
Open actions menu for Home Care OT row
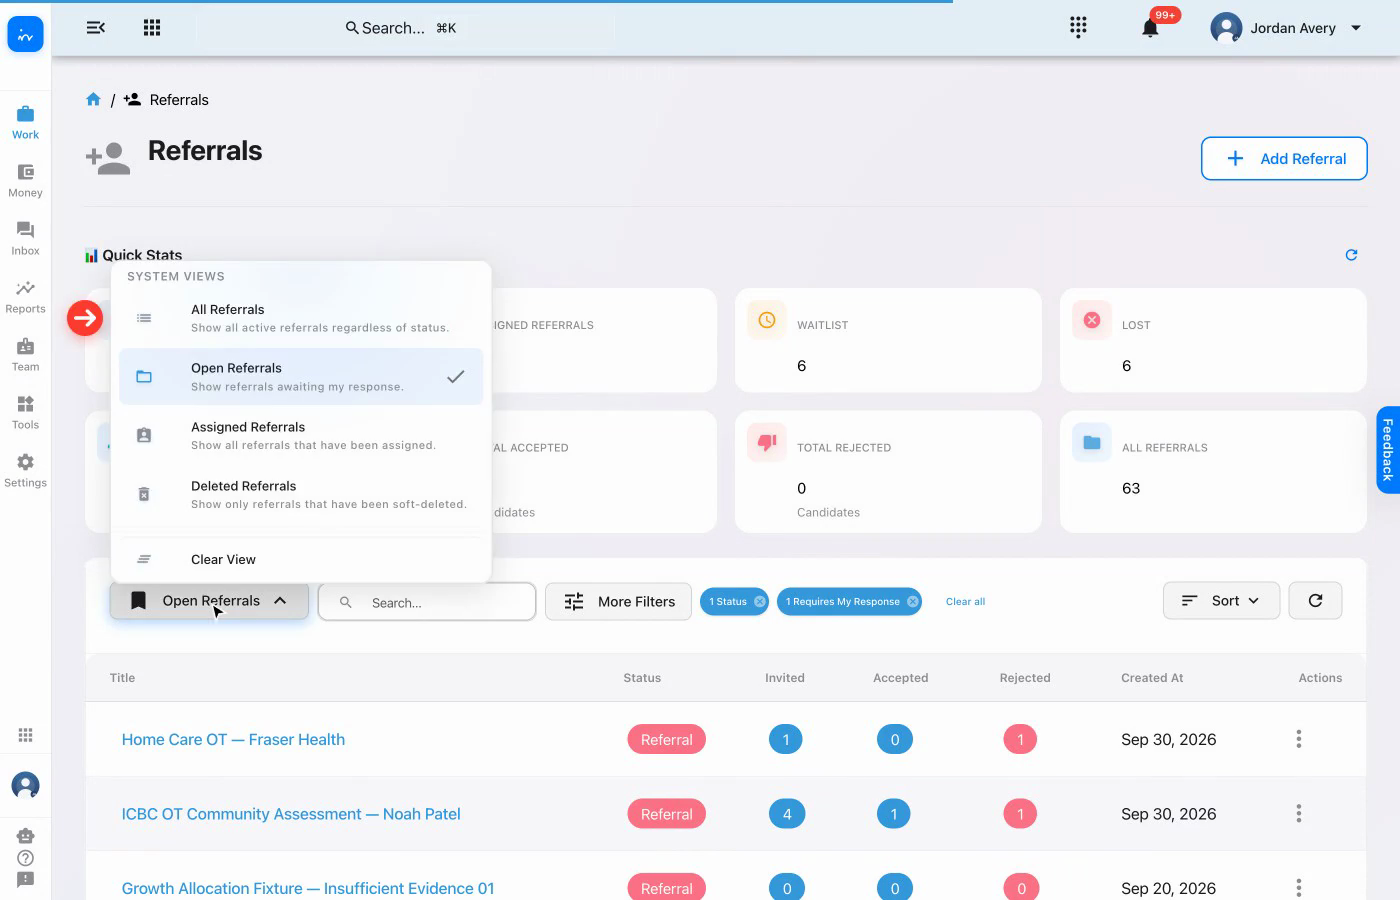tap(1299, 739)
